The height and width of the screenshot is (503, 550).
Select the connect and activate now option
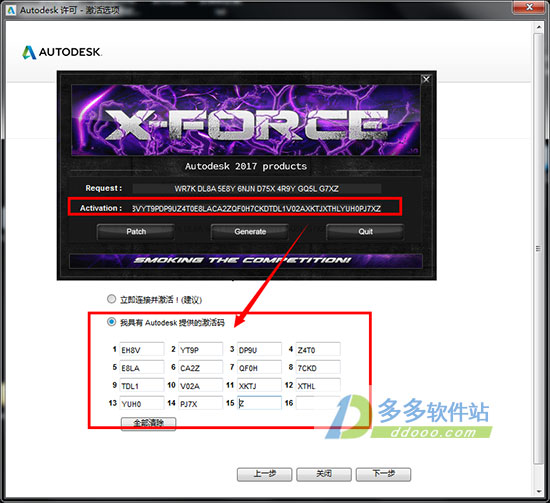coord(111,299)
